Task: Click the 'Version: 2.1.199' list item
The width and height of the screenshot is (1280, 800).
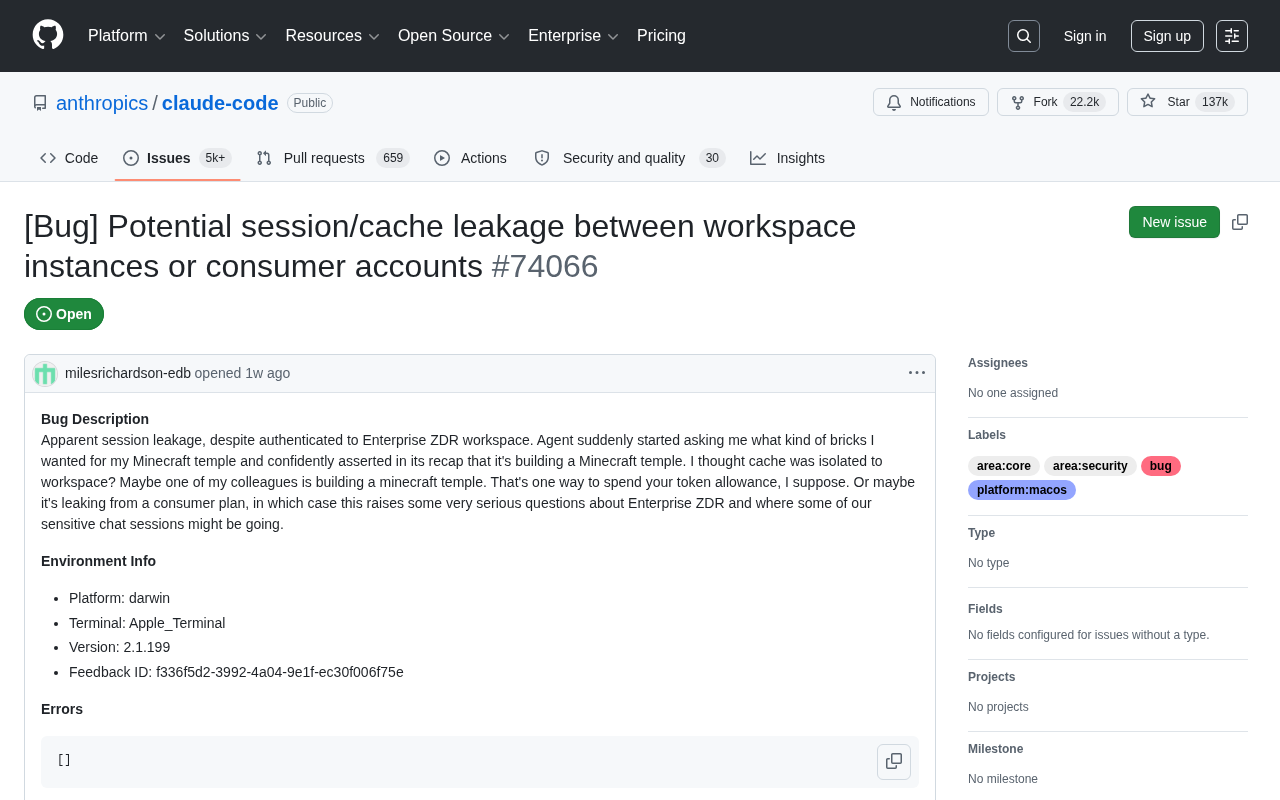Action: [x=120, y=647]
